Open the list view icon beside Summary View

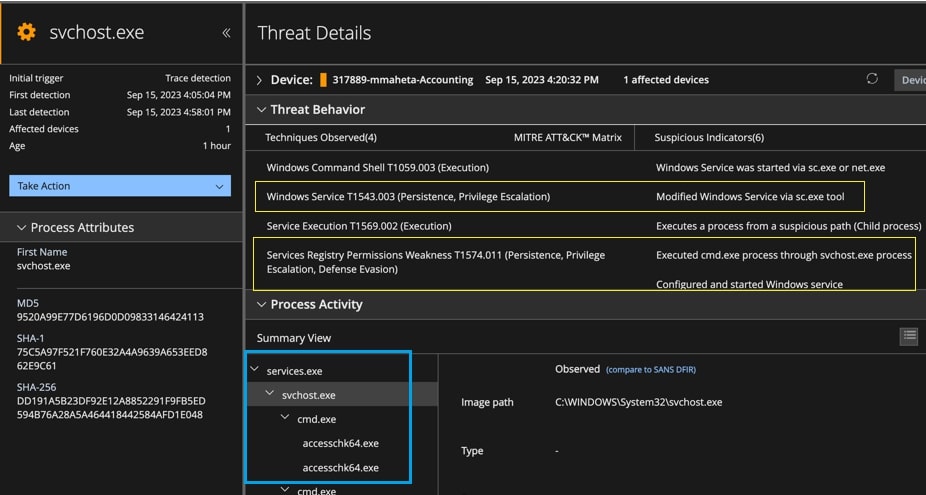(908, 336)
